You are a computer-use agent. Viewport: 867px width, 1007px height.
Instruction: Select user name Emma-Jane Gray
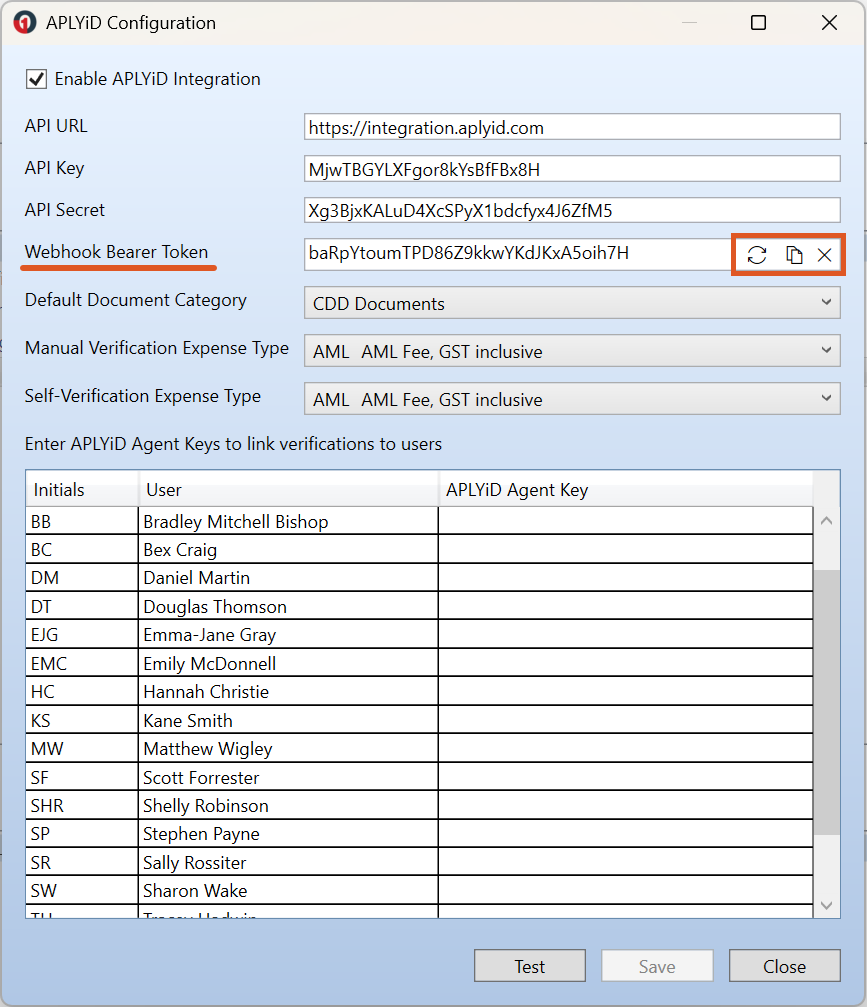pyautogui.click(x=209, y=635)
